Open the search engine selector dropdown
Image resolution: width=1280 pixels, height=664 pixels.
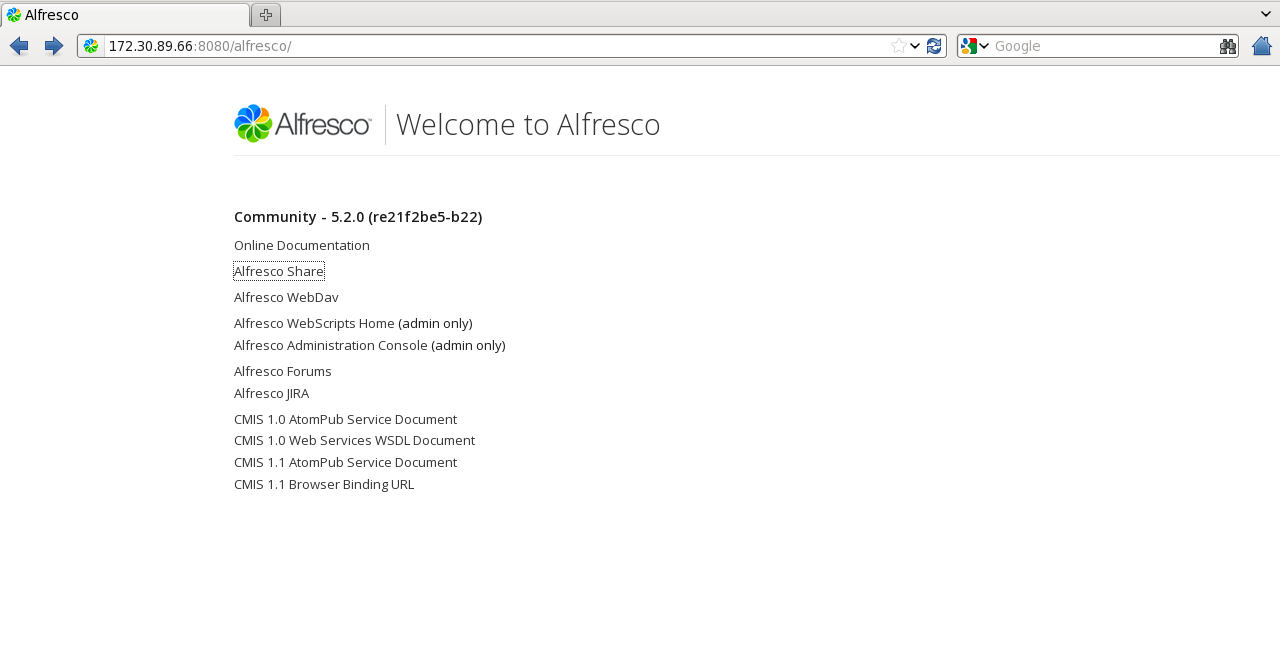pyautogui.click(x=984, y=46)
